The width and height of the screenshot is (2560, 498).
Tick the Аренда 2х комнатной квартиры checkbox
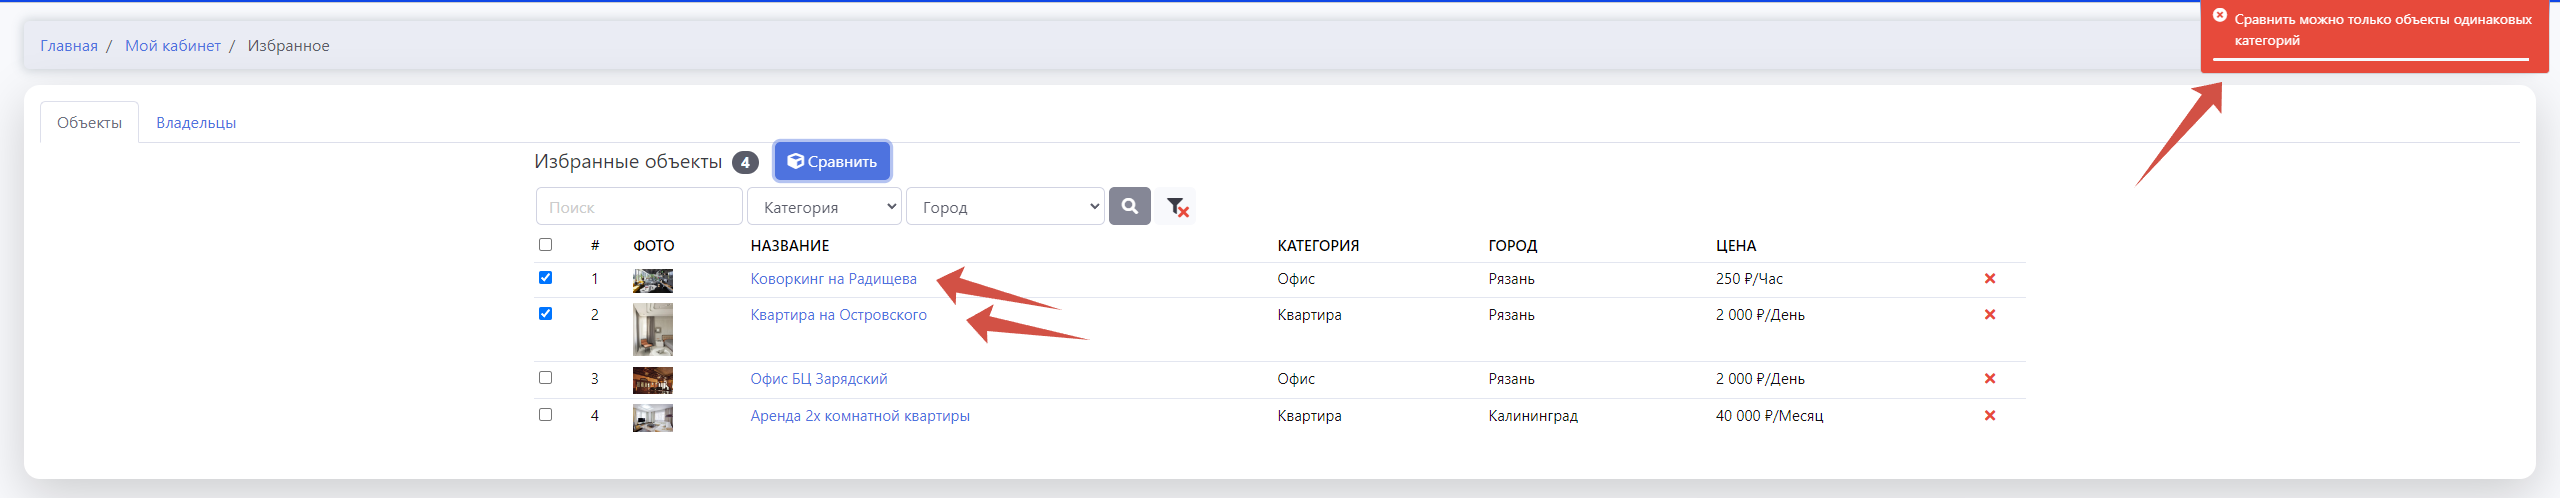coord(545,415)
